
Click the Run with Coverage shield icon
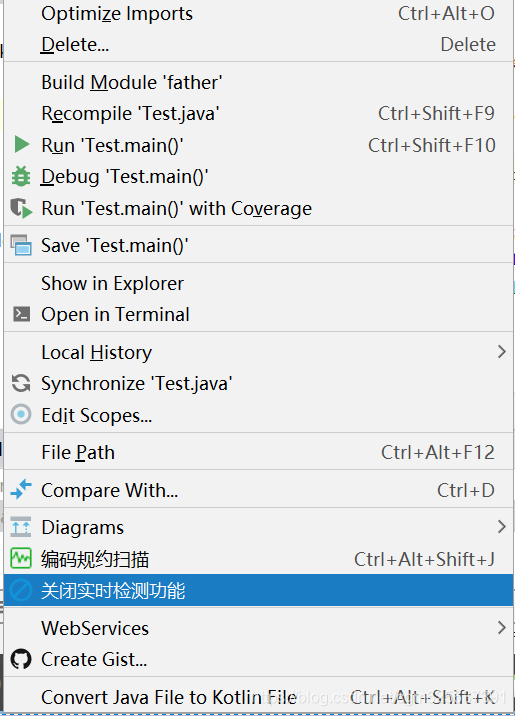tap(21, 208)
